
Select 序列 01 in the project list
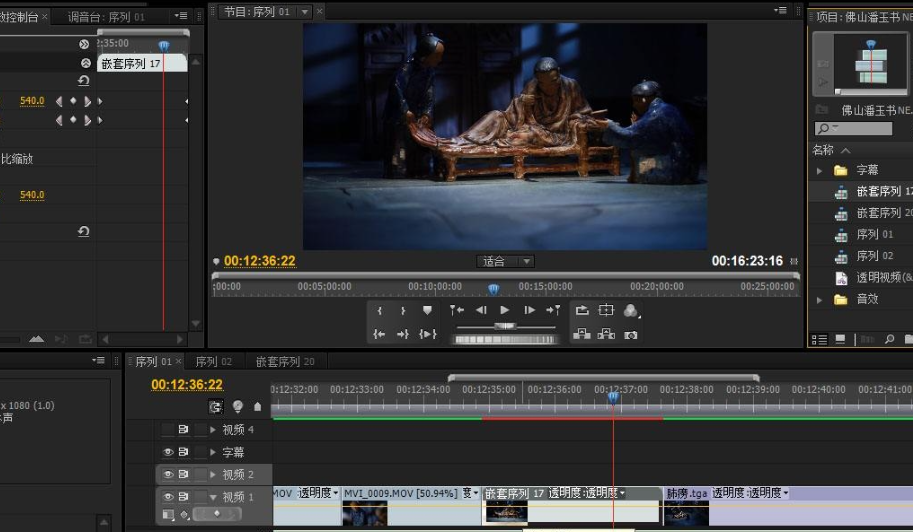pyautogui.click(x=874, y=235)
